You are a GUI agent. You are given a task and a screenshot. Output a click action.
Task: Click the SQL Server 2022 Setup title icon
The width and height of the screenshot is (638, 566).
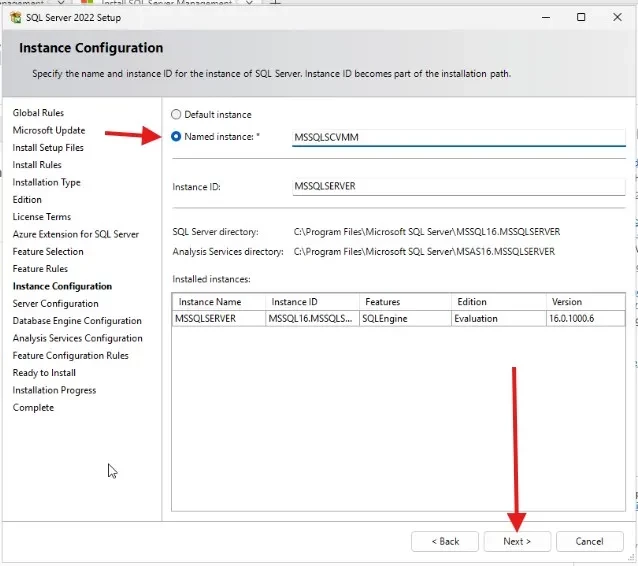tap(16, 17)
